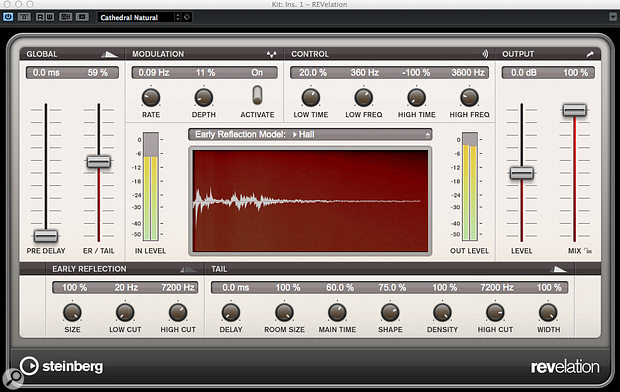Open the Early Reflection Model Hall dropdown
This screenshot has width=620, height=392.
point(310,134)
